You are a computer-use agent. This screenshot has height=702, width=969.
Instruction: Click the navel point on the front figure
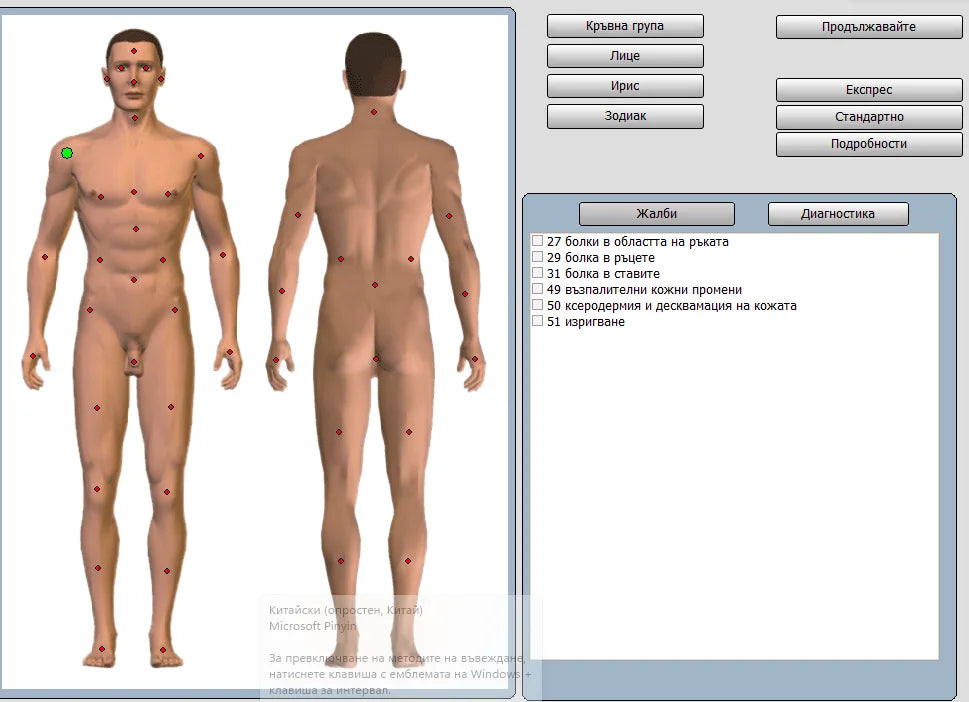point(134,280)
